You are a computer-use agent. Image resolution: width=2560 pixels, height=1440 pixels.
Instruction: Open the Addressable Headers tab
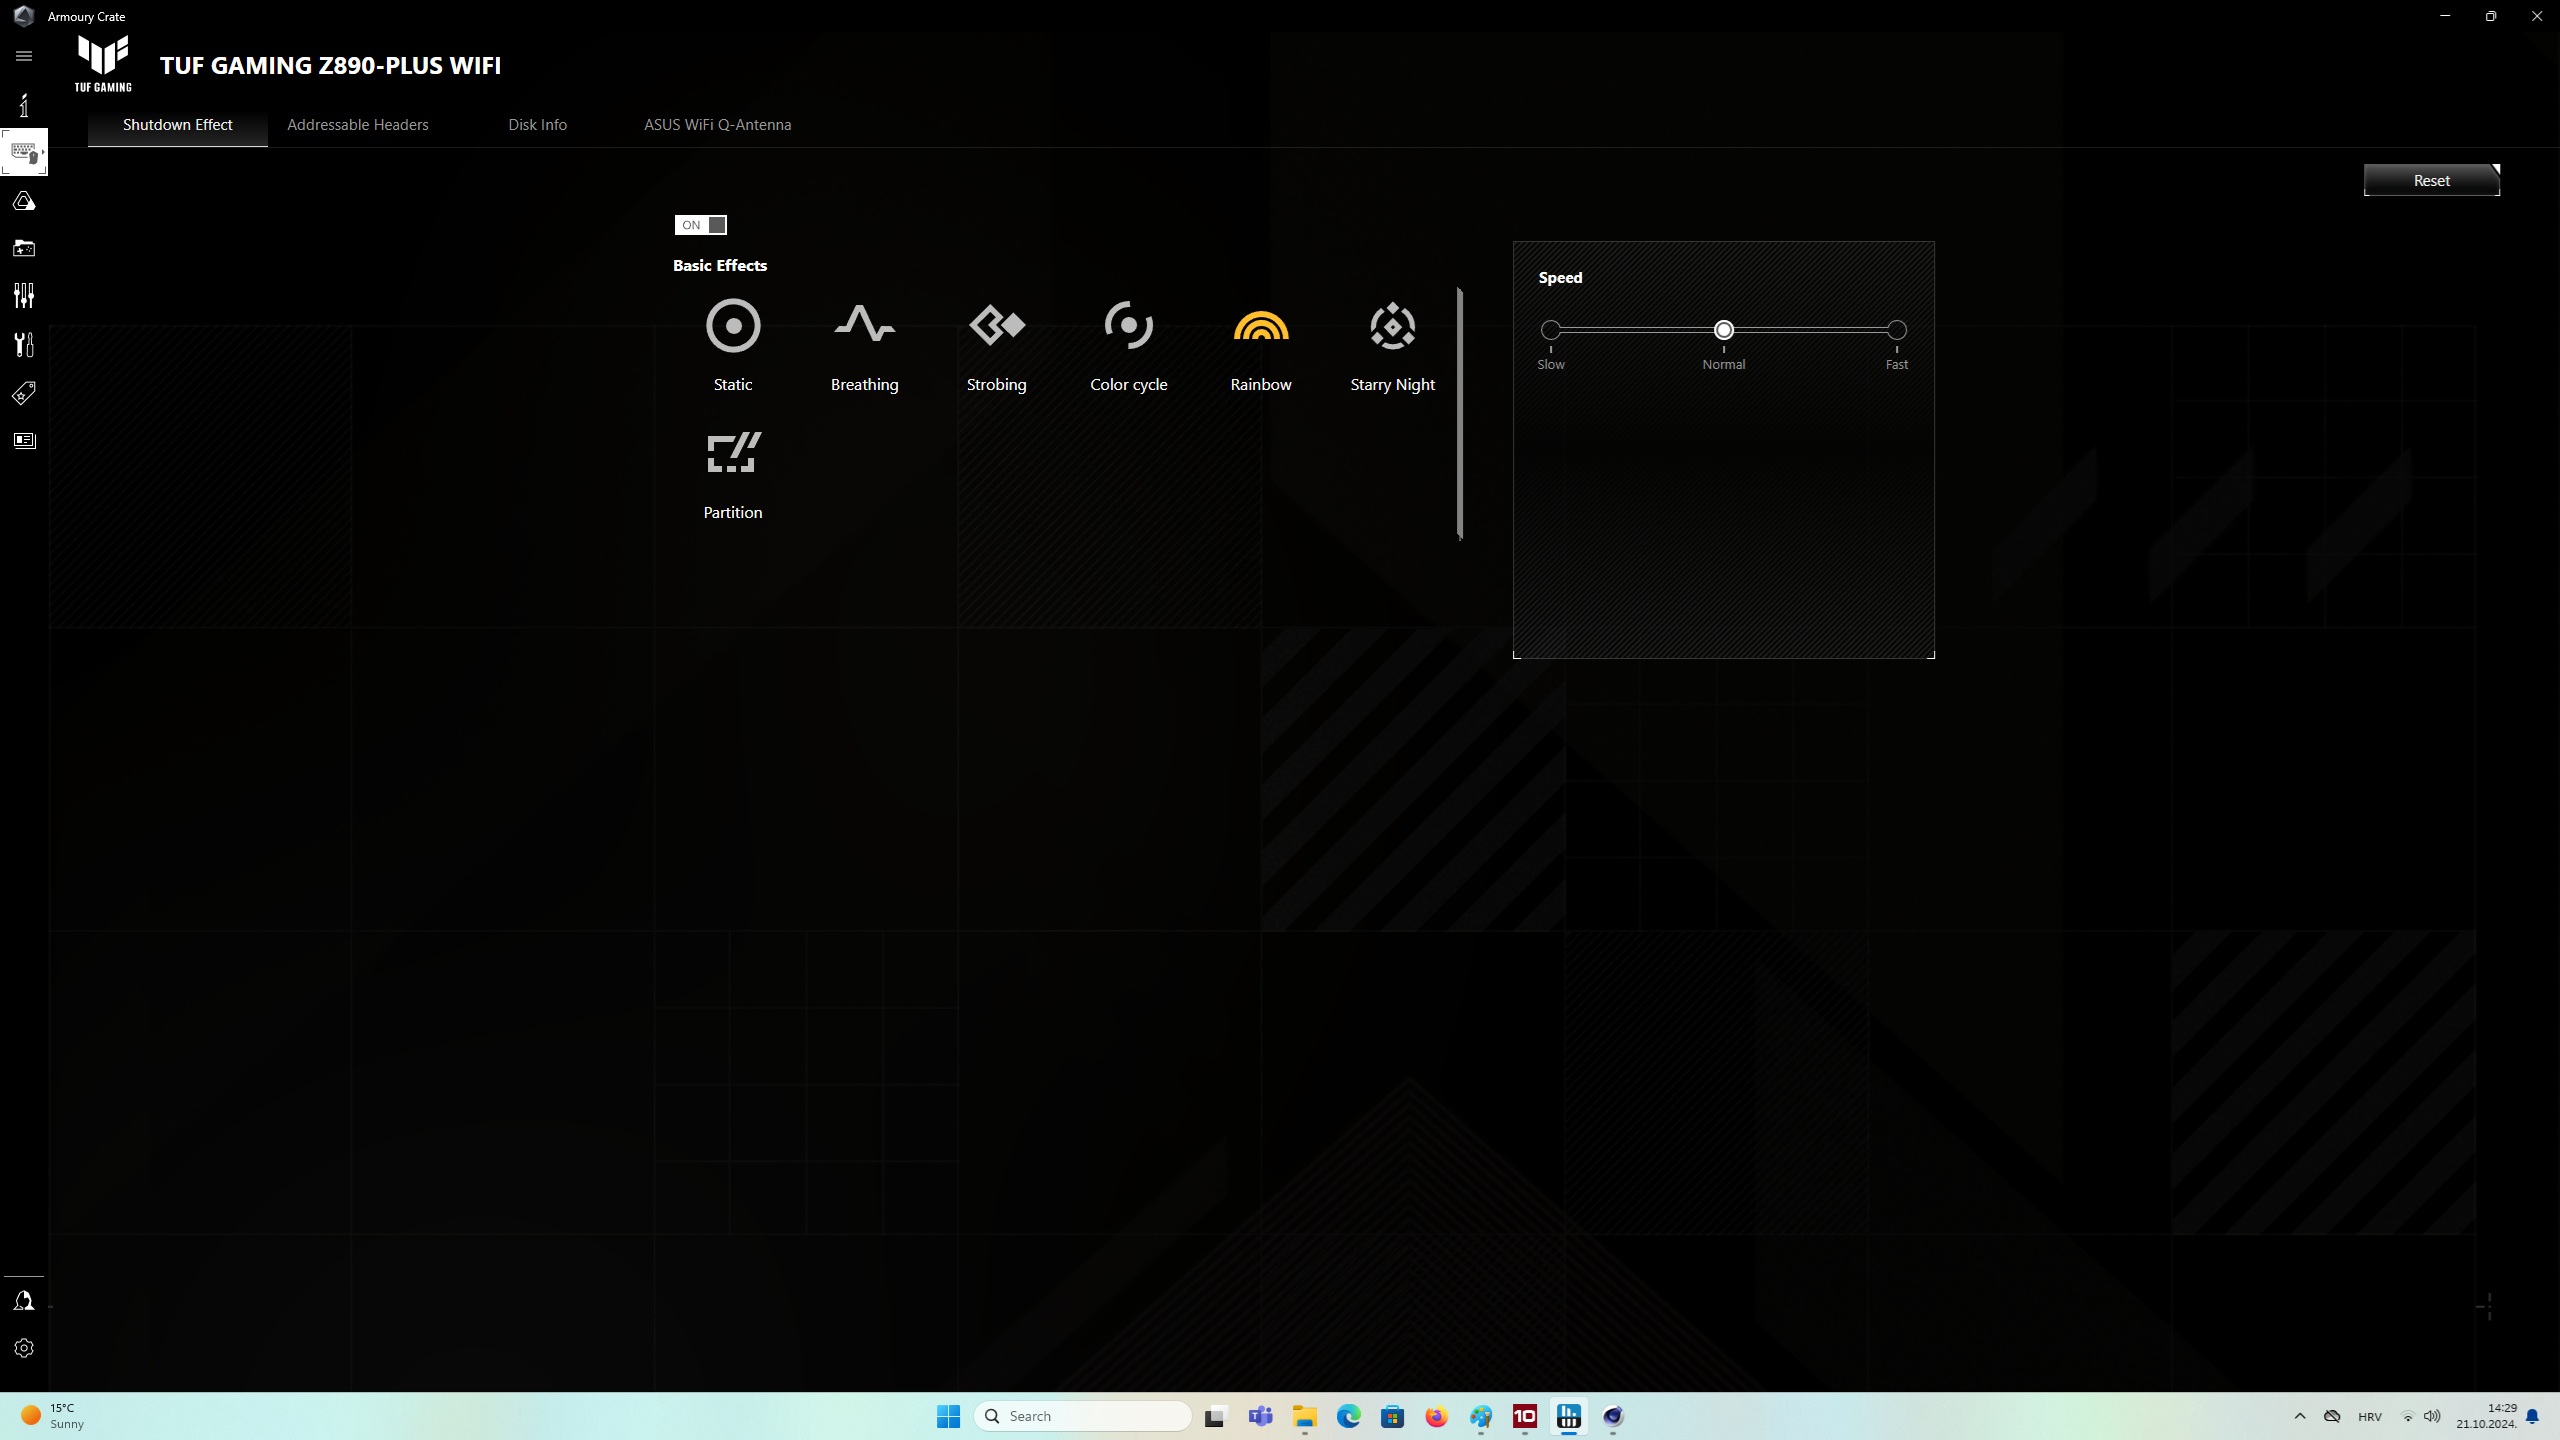pos(358,125)
